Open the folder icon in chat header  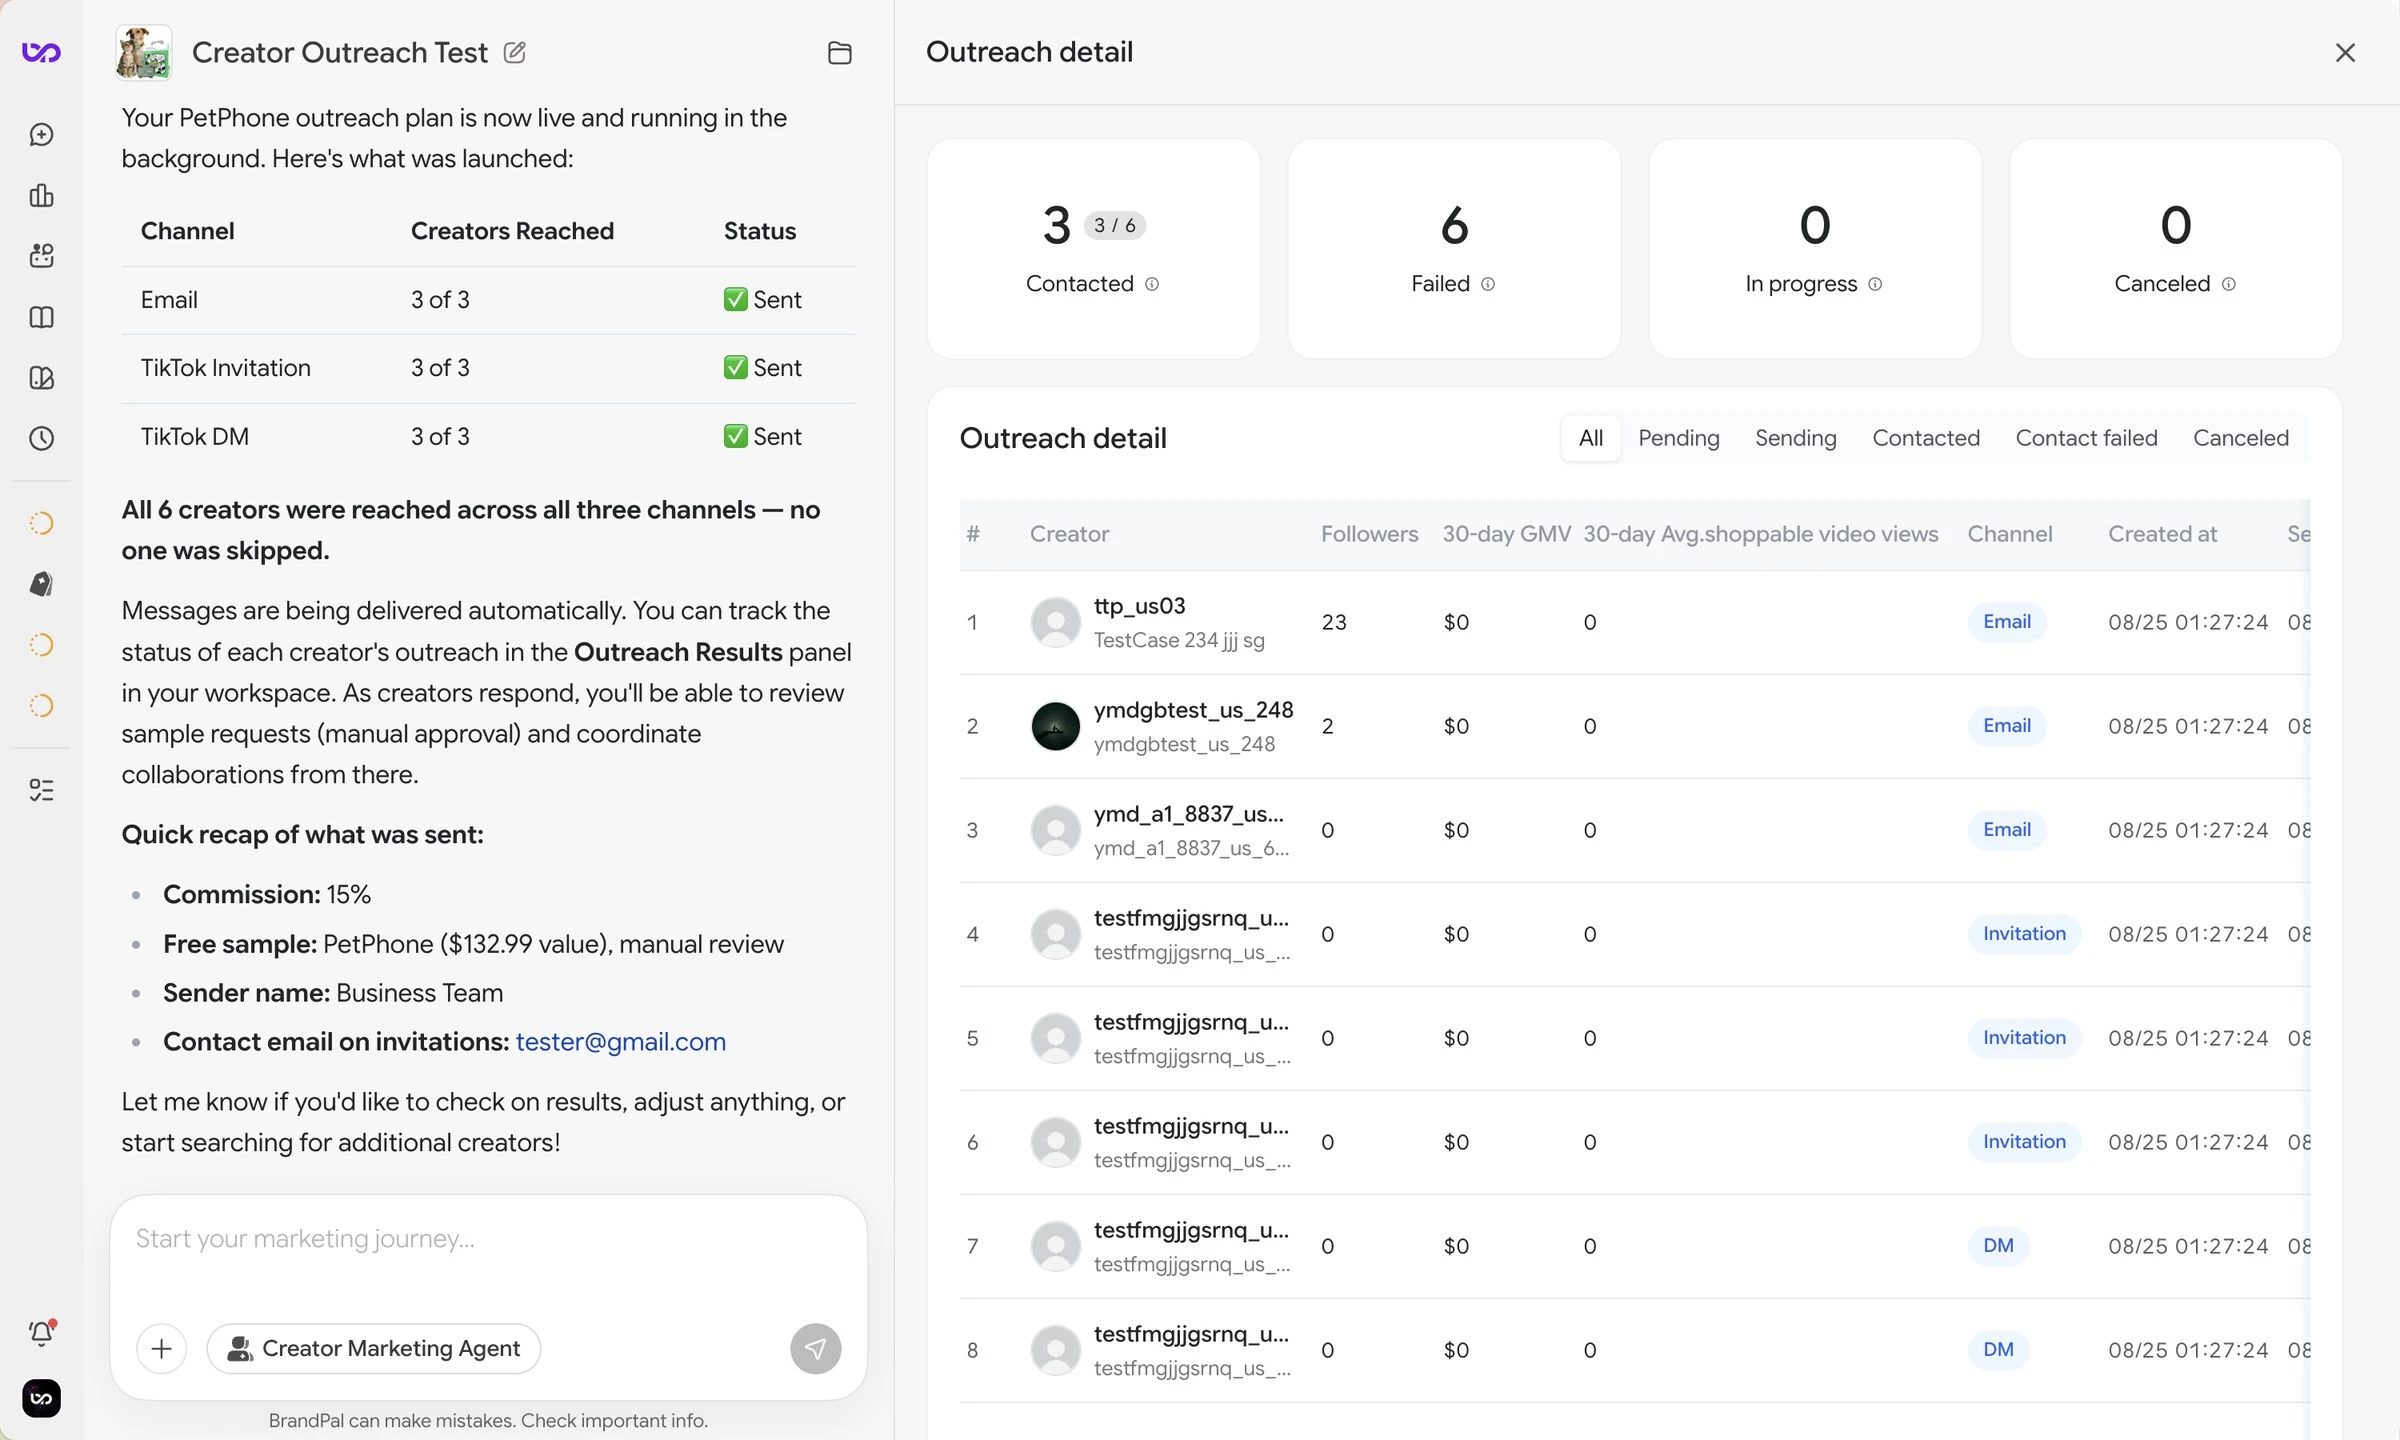[x=840, y=53]
